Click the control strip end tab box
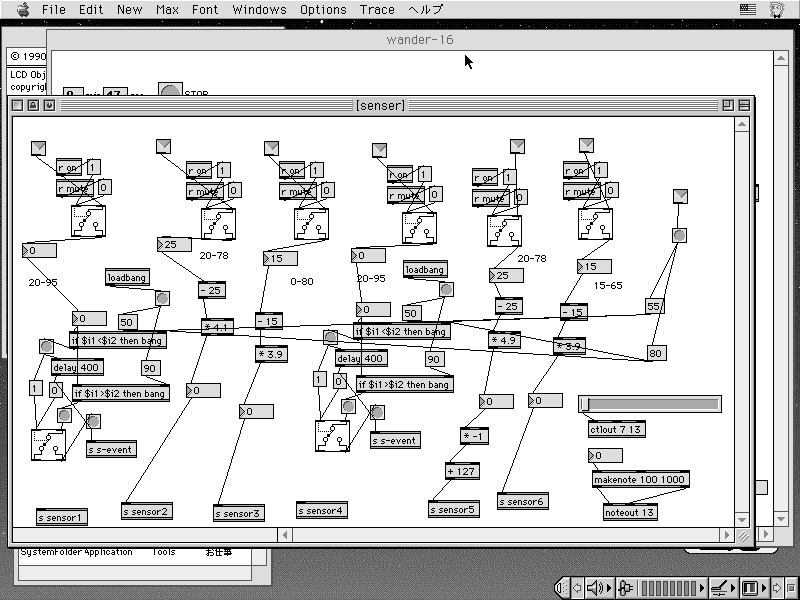Image resolution: width=800 pixels, height=600 pixels. click(791, 588)
